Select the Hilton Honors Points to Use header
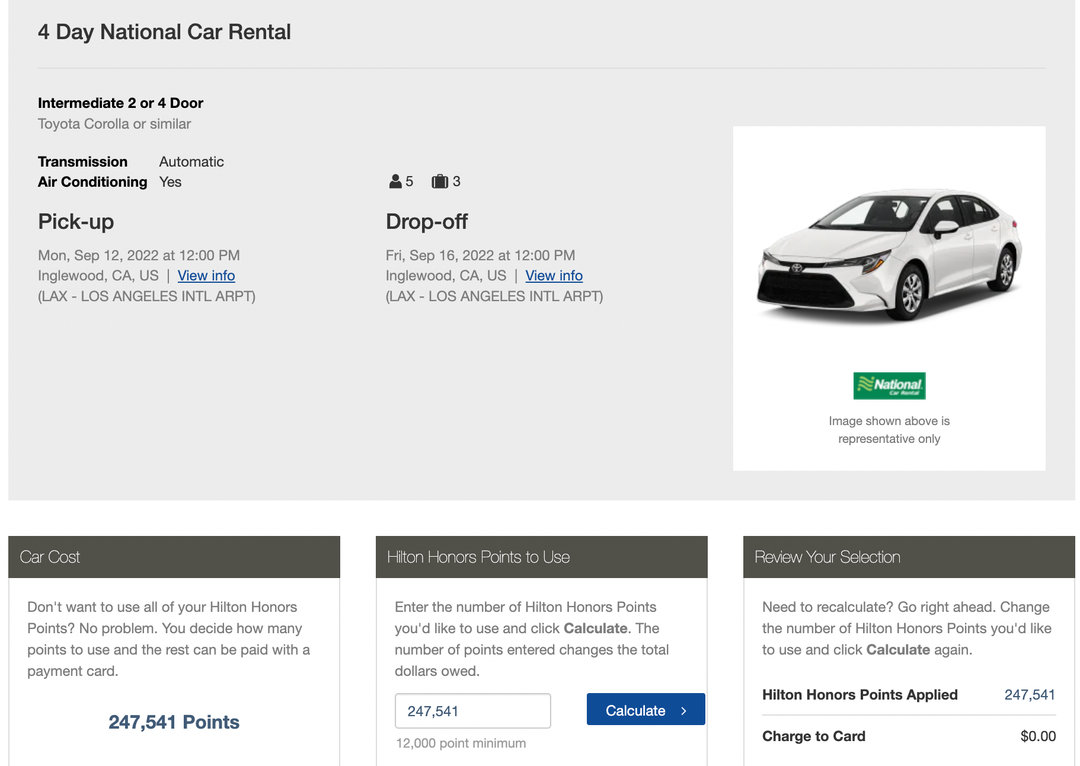Screen dimensions: 1080x766 (x=541, y=557)
